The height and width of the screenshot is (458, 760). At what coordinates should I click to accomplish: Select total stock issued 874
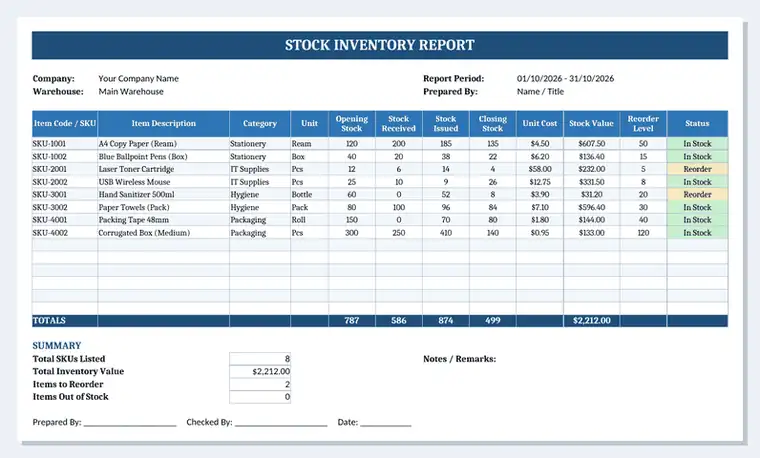point(445,320)
